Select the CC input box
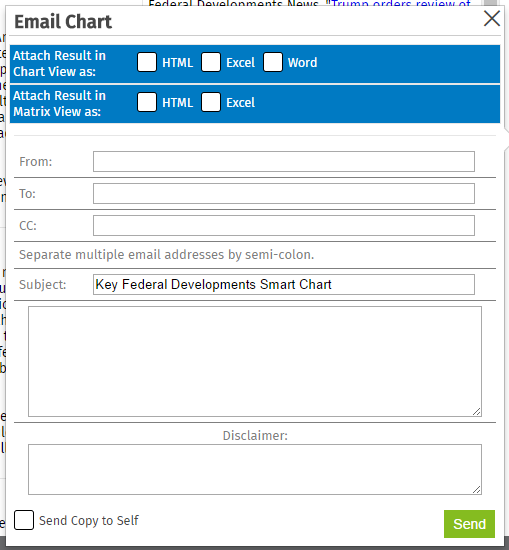The image size is (509, 550). click(284, 226)
